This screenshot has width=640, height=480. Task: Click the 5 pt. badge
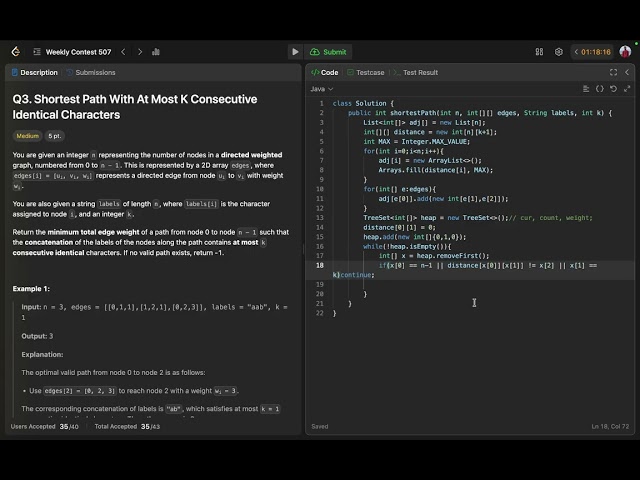coord(55,136)
